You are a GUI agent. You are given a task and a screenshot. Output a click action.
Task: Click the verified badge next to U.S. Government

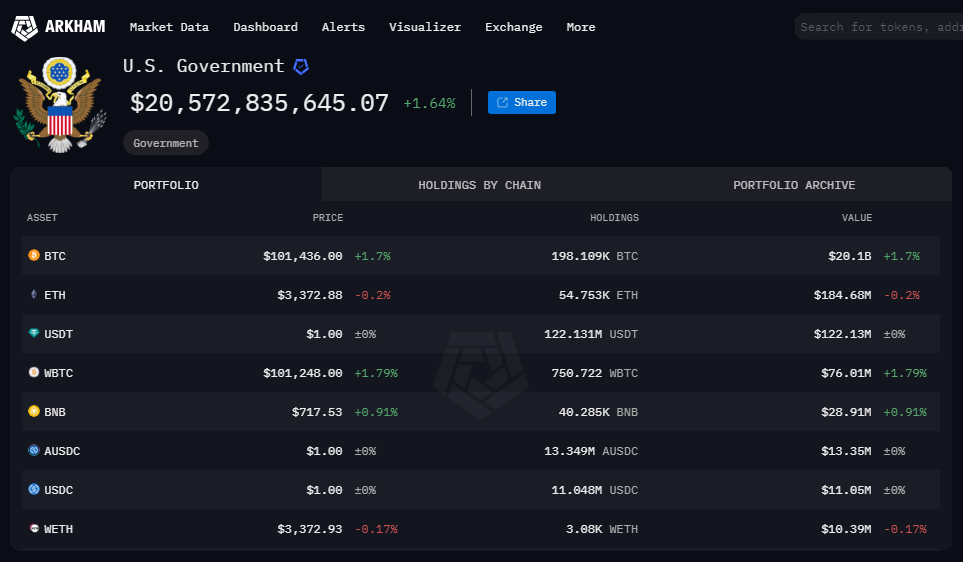(301, 66)
